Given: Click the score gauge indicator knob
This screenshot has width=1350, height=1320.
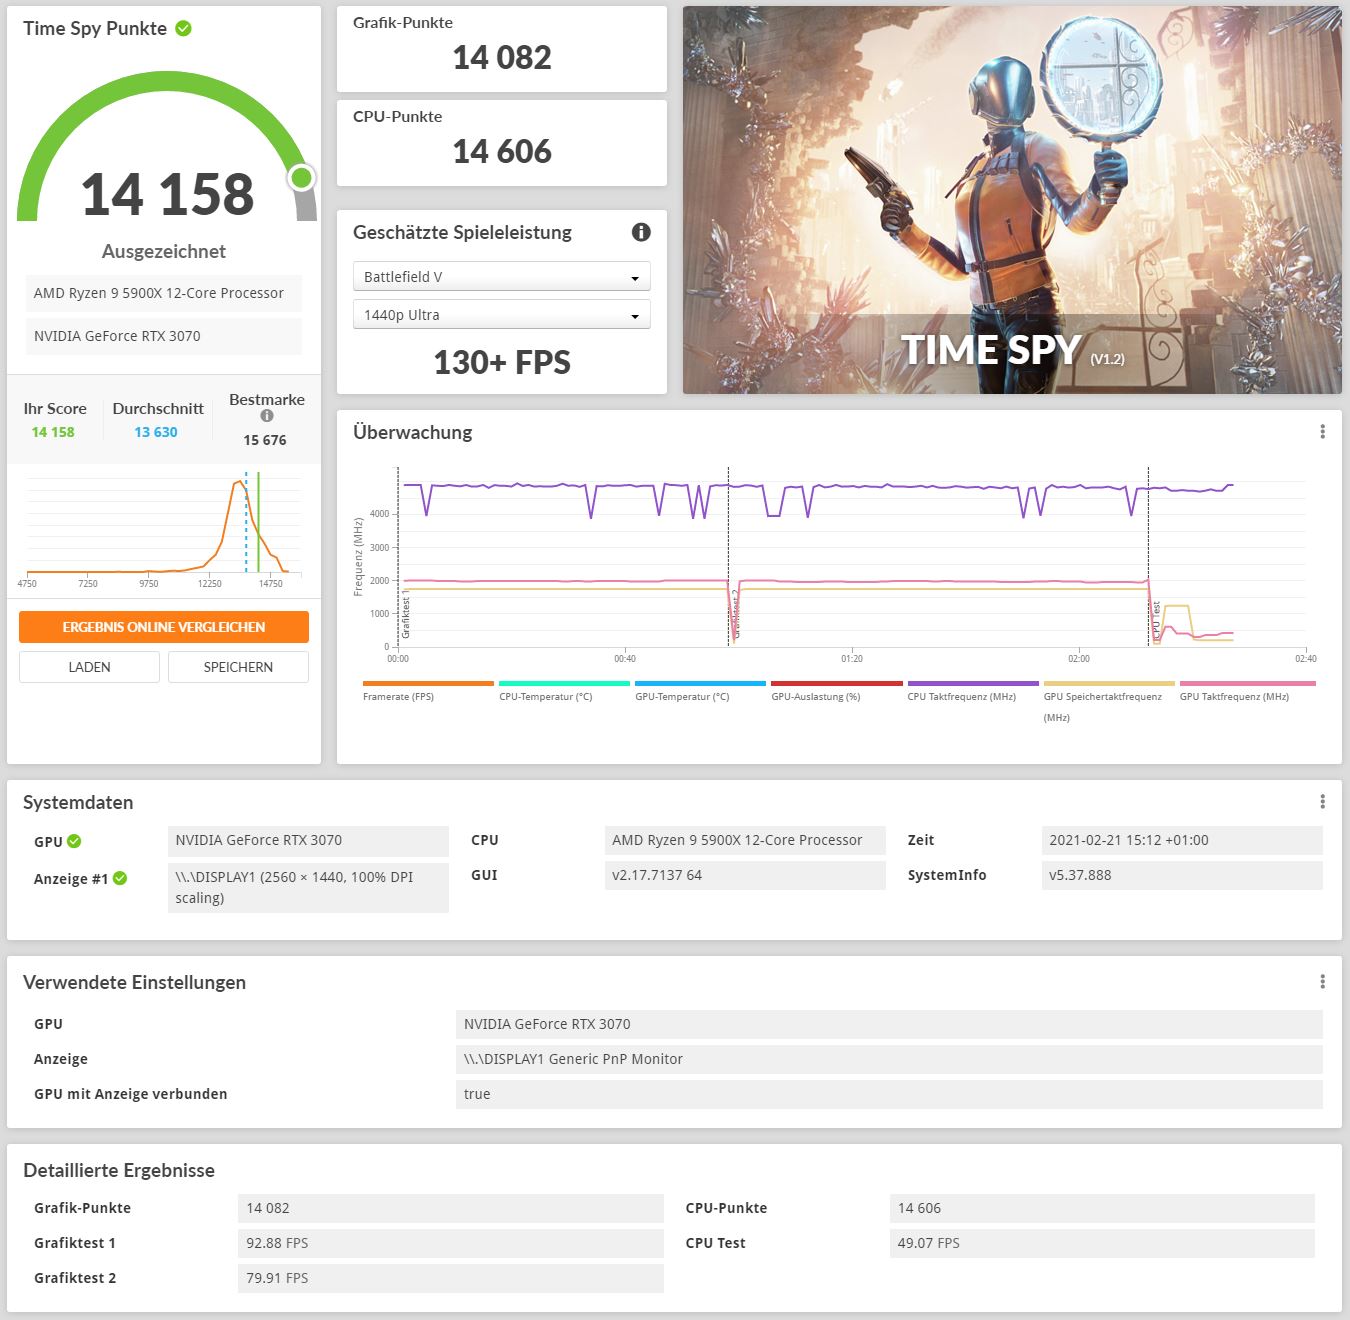Looking at the screenshot, I should point(301,178).
